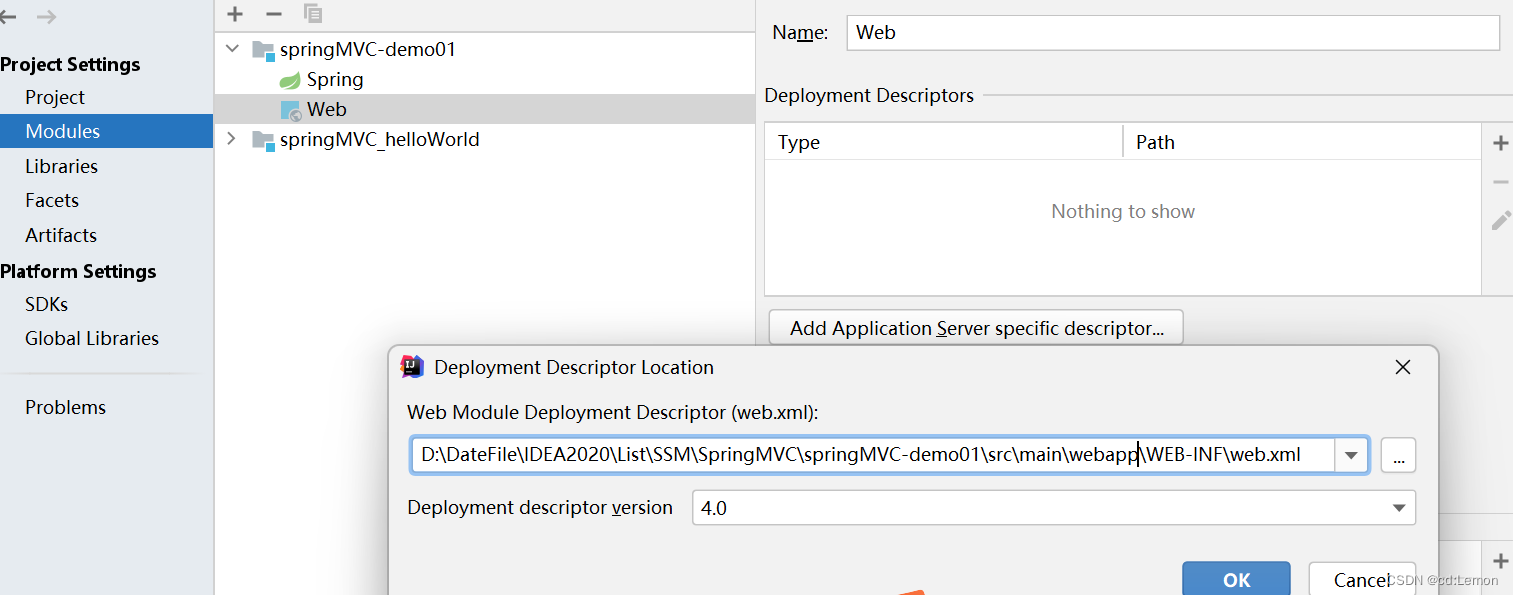Click the remove module minus icon
This screenshot has height=595, width=1513.
pyautogui.click(x=273, y=14)
